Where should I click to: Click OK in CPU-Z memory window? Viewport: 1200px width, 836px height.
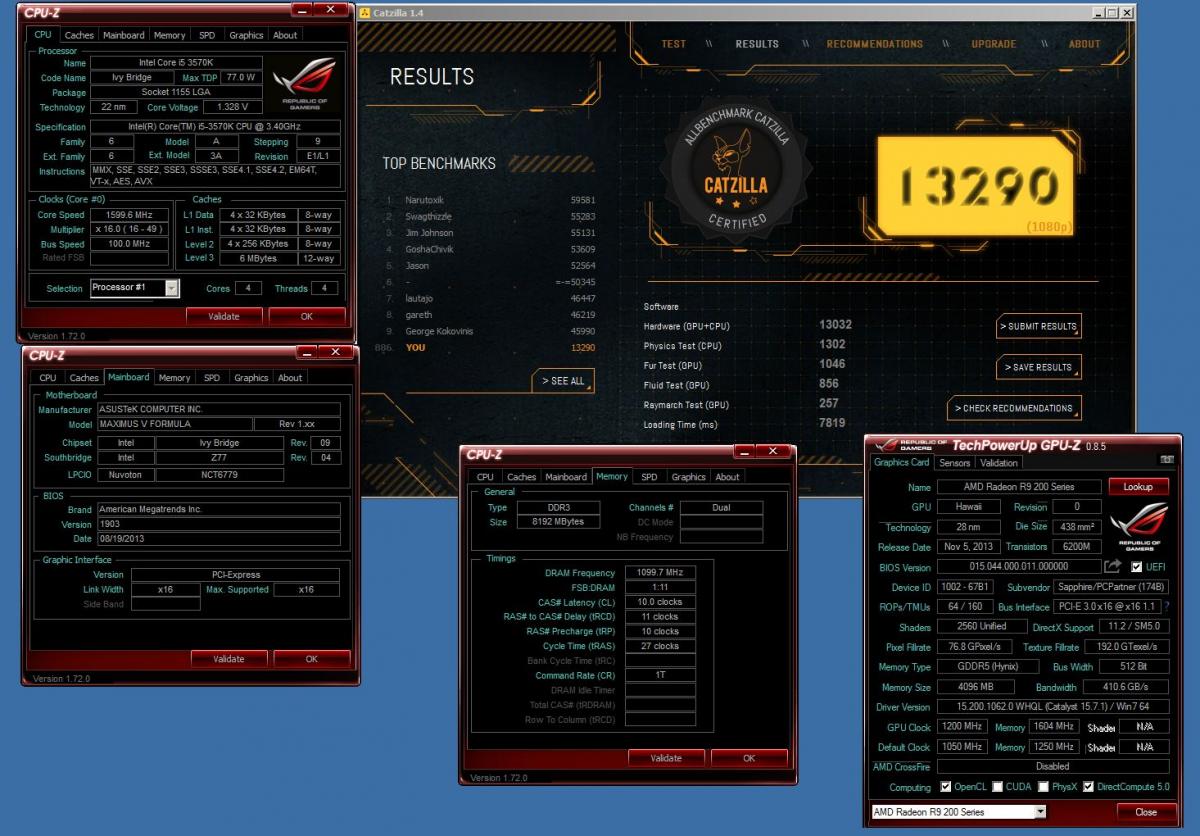[x=749, y=758]
